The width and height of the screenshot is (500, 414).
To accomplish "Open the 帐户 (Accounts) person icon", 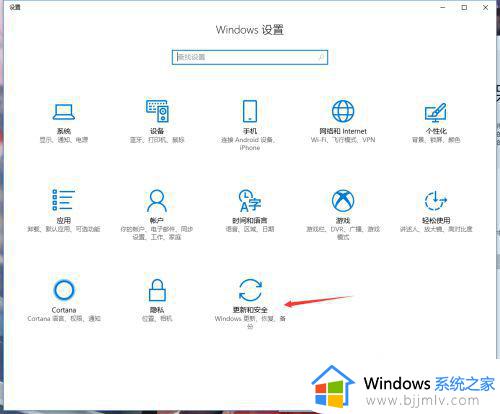I will pyautogui.click(x=157, y=201).
